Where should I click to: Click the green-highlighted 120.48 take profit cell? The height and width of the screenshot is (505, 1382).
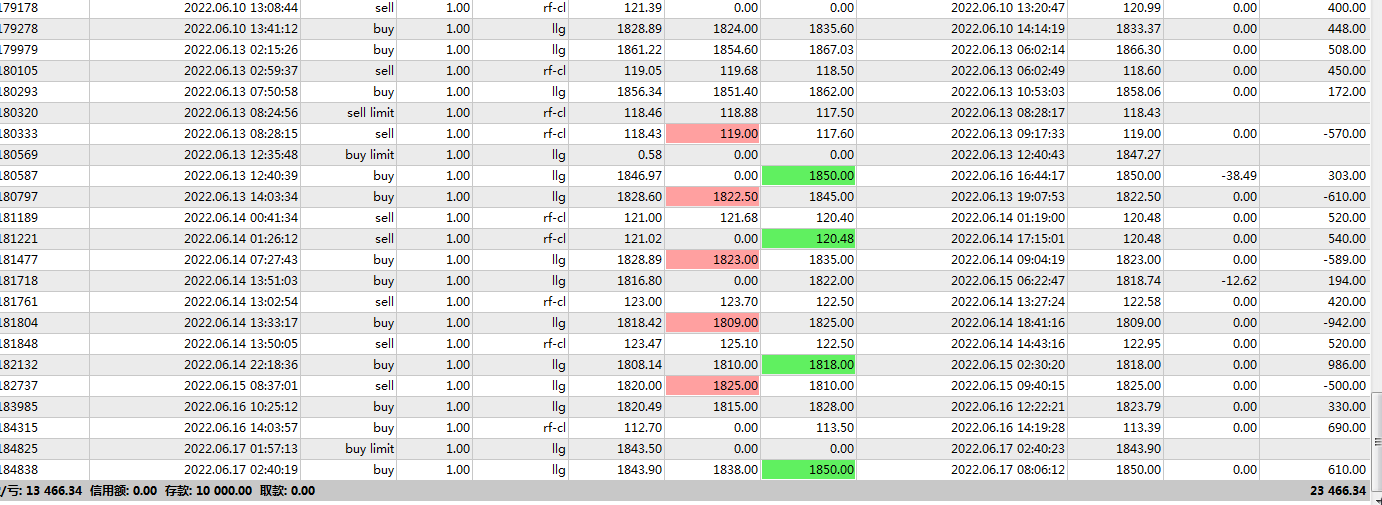click(x=808, y=238)
